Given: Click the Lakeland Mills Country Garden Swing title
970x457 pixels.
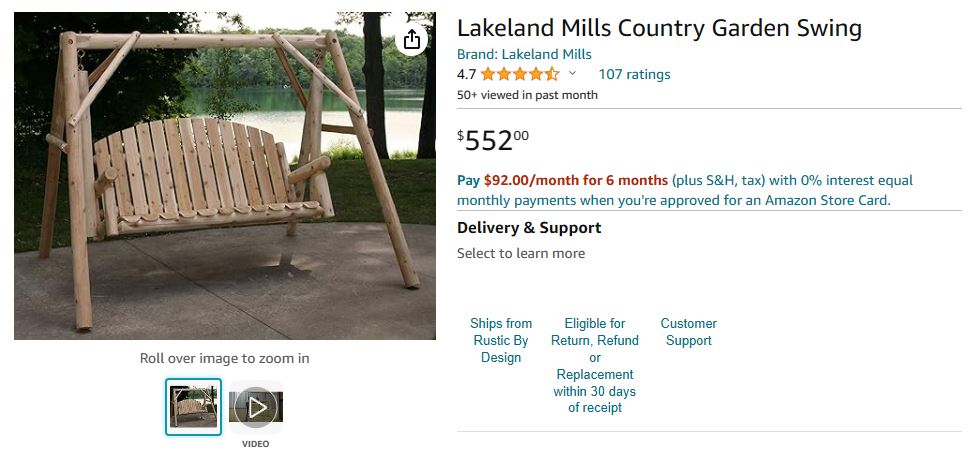Looking at the screenshot, I should [659, 28].
